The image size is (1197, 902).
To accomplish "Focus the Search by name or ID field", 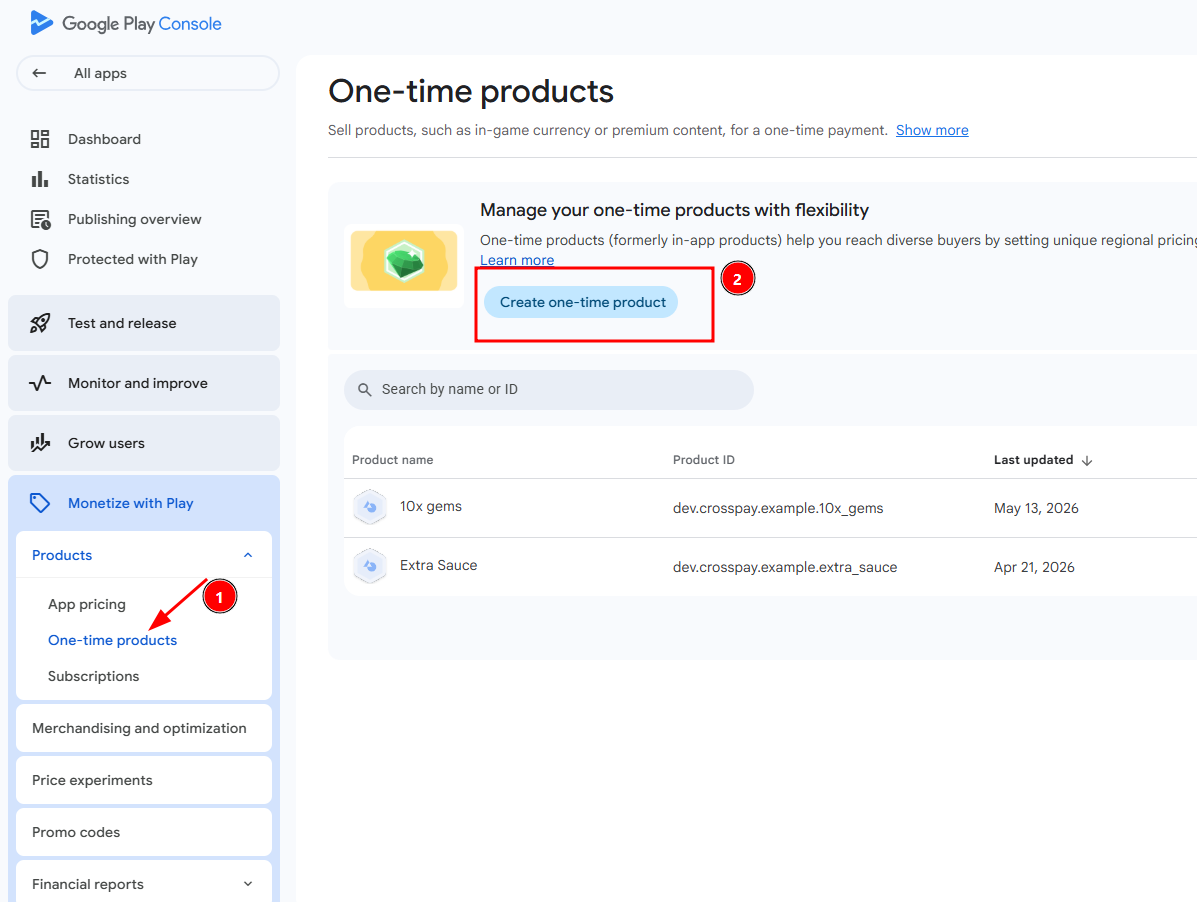I will point(548,390).
